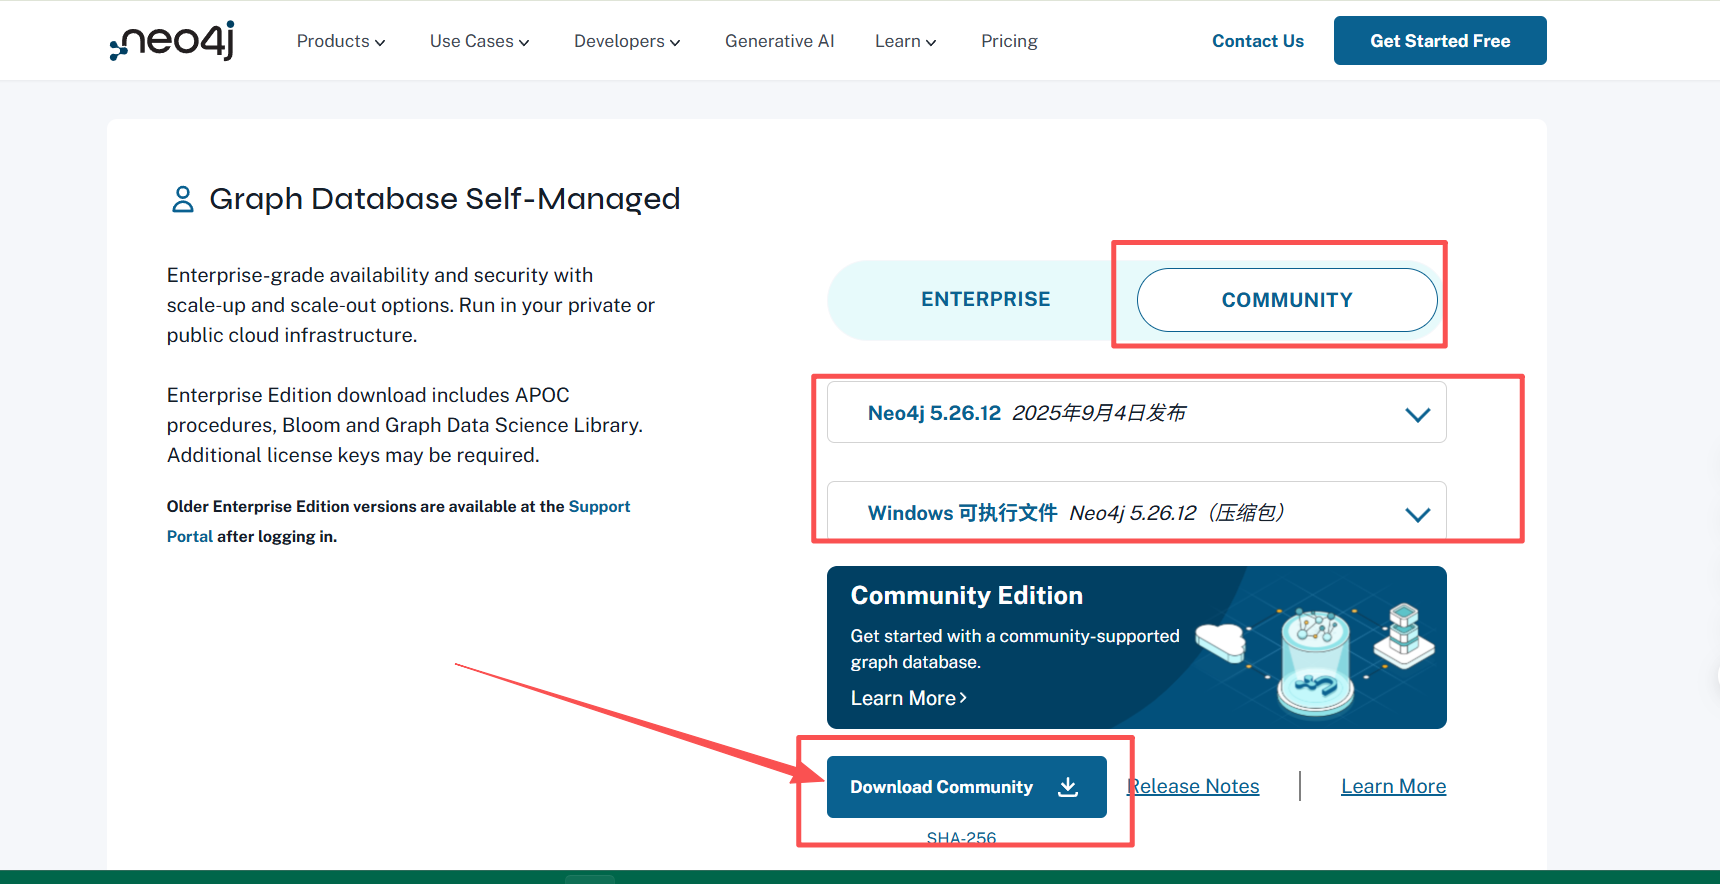Click the Learn chevron arrow
This screenshot has width=1720, height=884.
coord(931,42)
